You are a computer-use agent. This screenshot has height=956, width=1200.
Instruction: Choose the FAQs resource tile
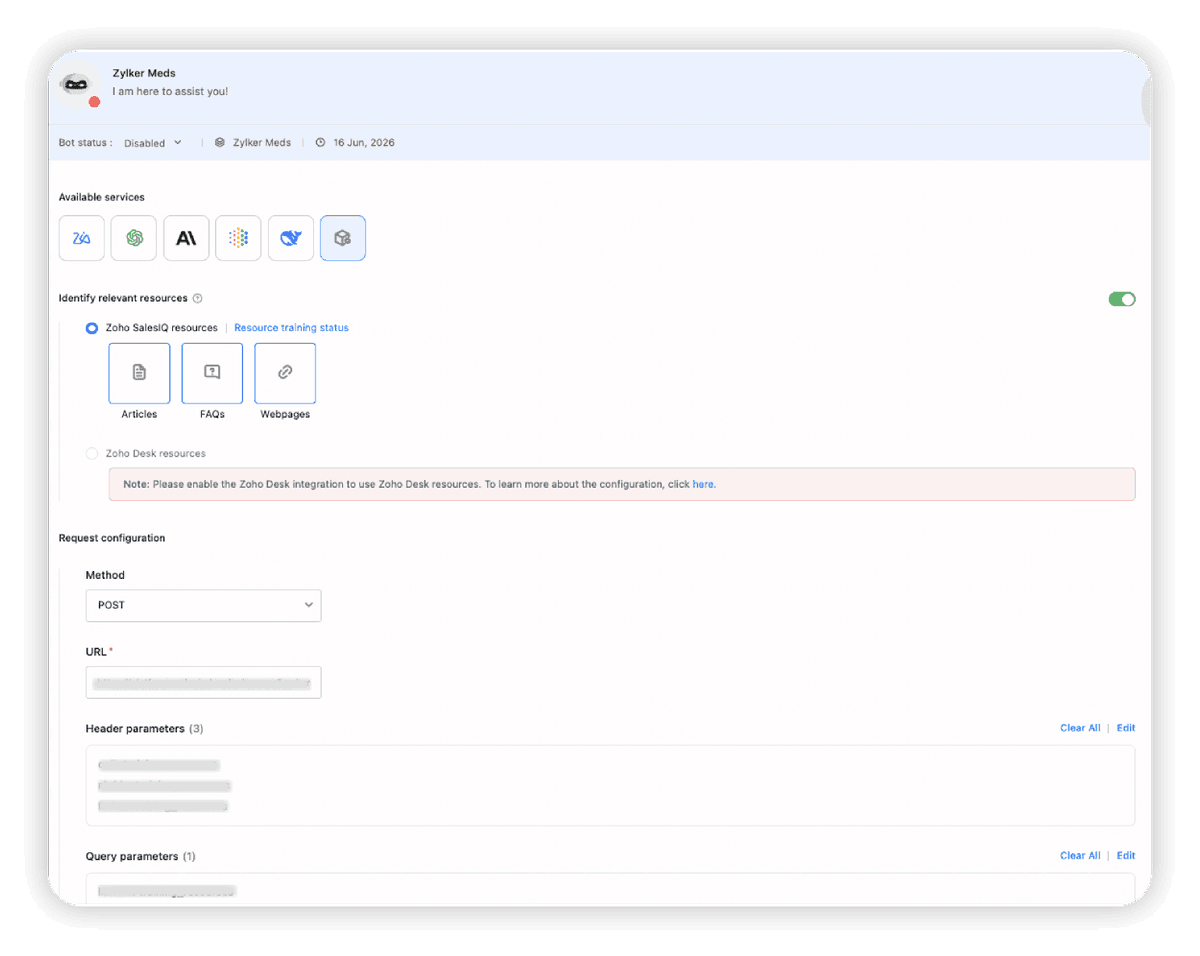tap(212, 373)
